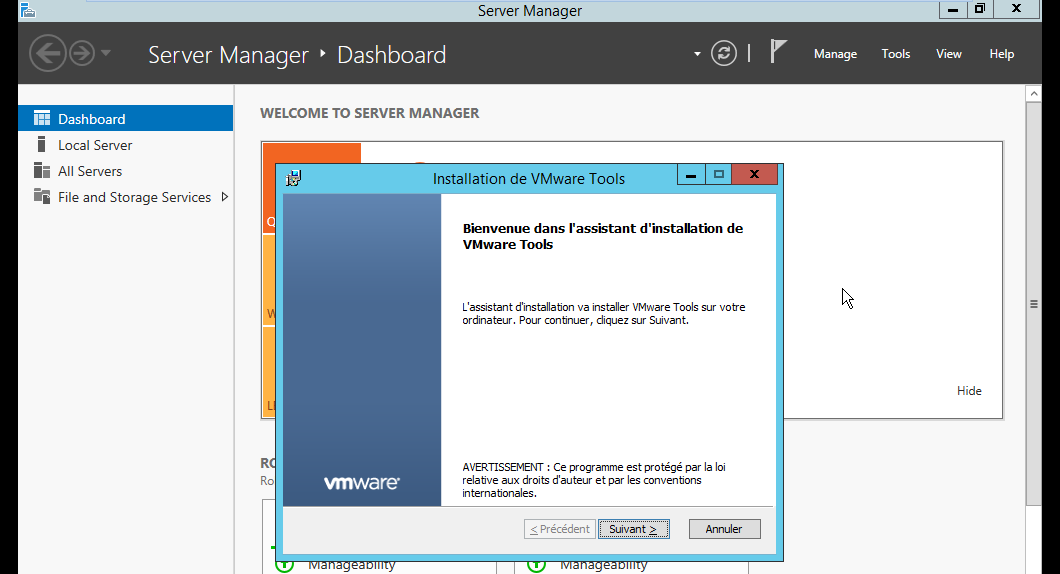The height and width of the screenshot is (574, 1060).
Task: Select Local Server in the sidebar
Action: 126,145
